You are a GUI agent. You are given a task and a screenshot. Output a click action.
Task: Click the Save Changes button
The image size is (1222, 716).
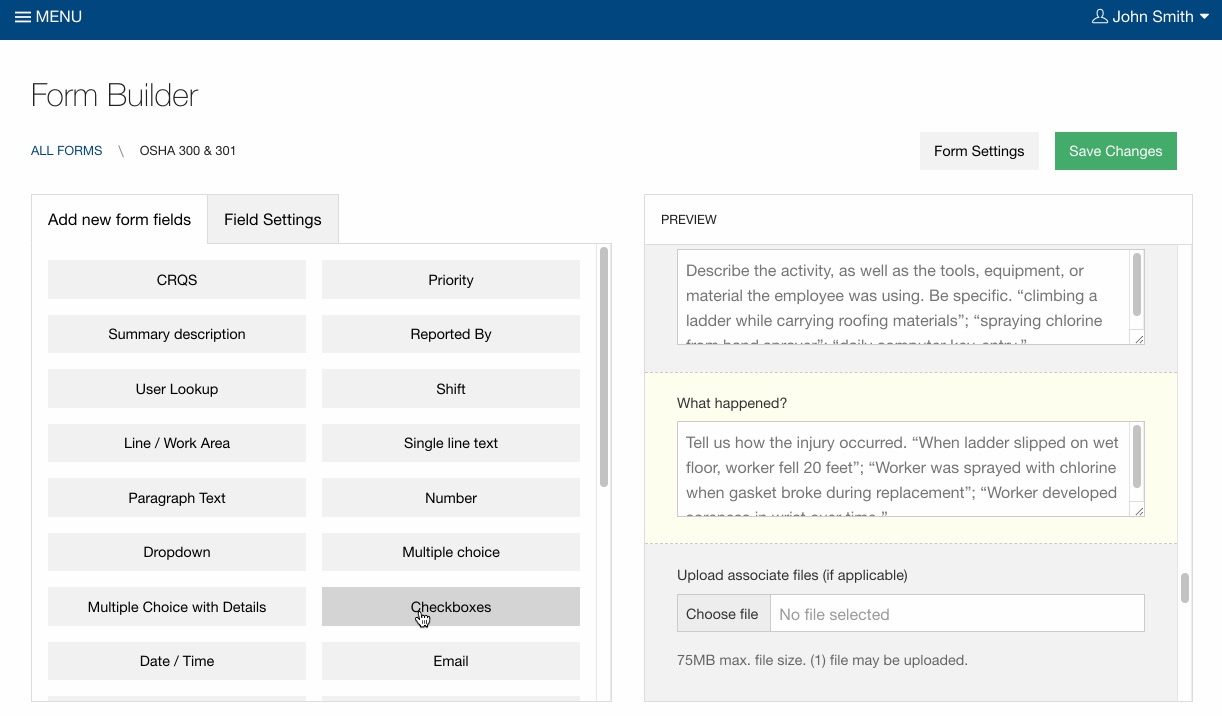(1115, 151)
